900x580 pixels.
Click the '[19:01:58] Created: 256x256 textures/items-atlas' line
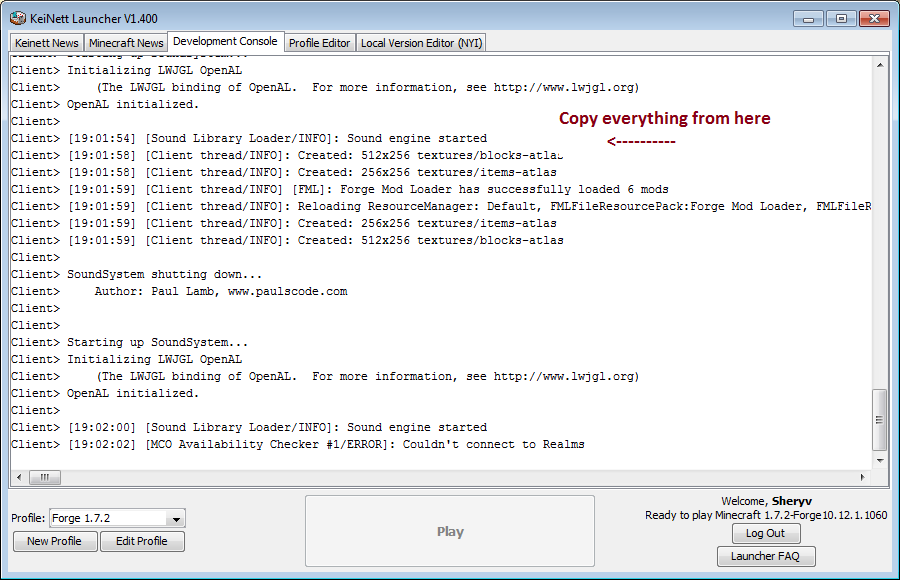(x=284, y=172)
